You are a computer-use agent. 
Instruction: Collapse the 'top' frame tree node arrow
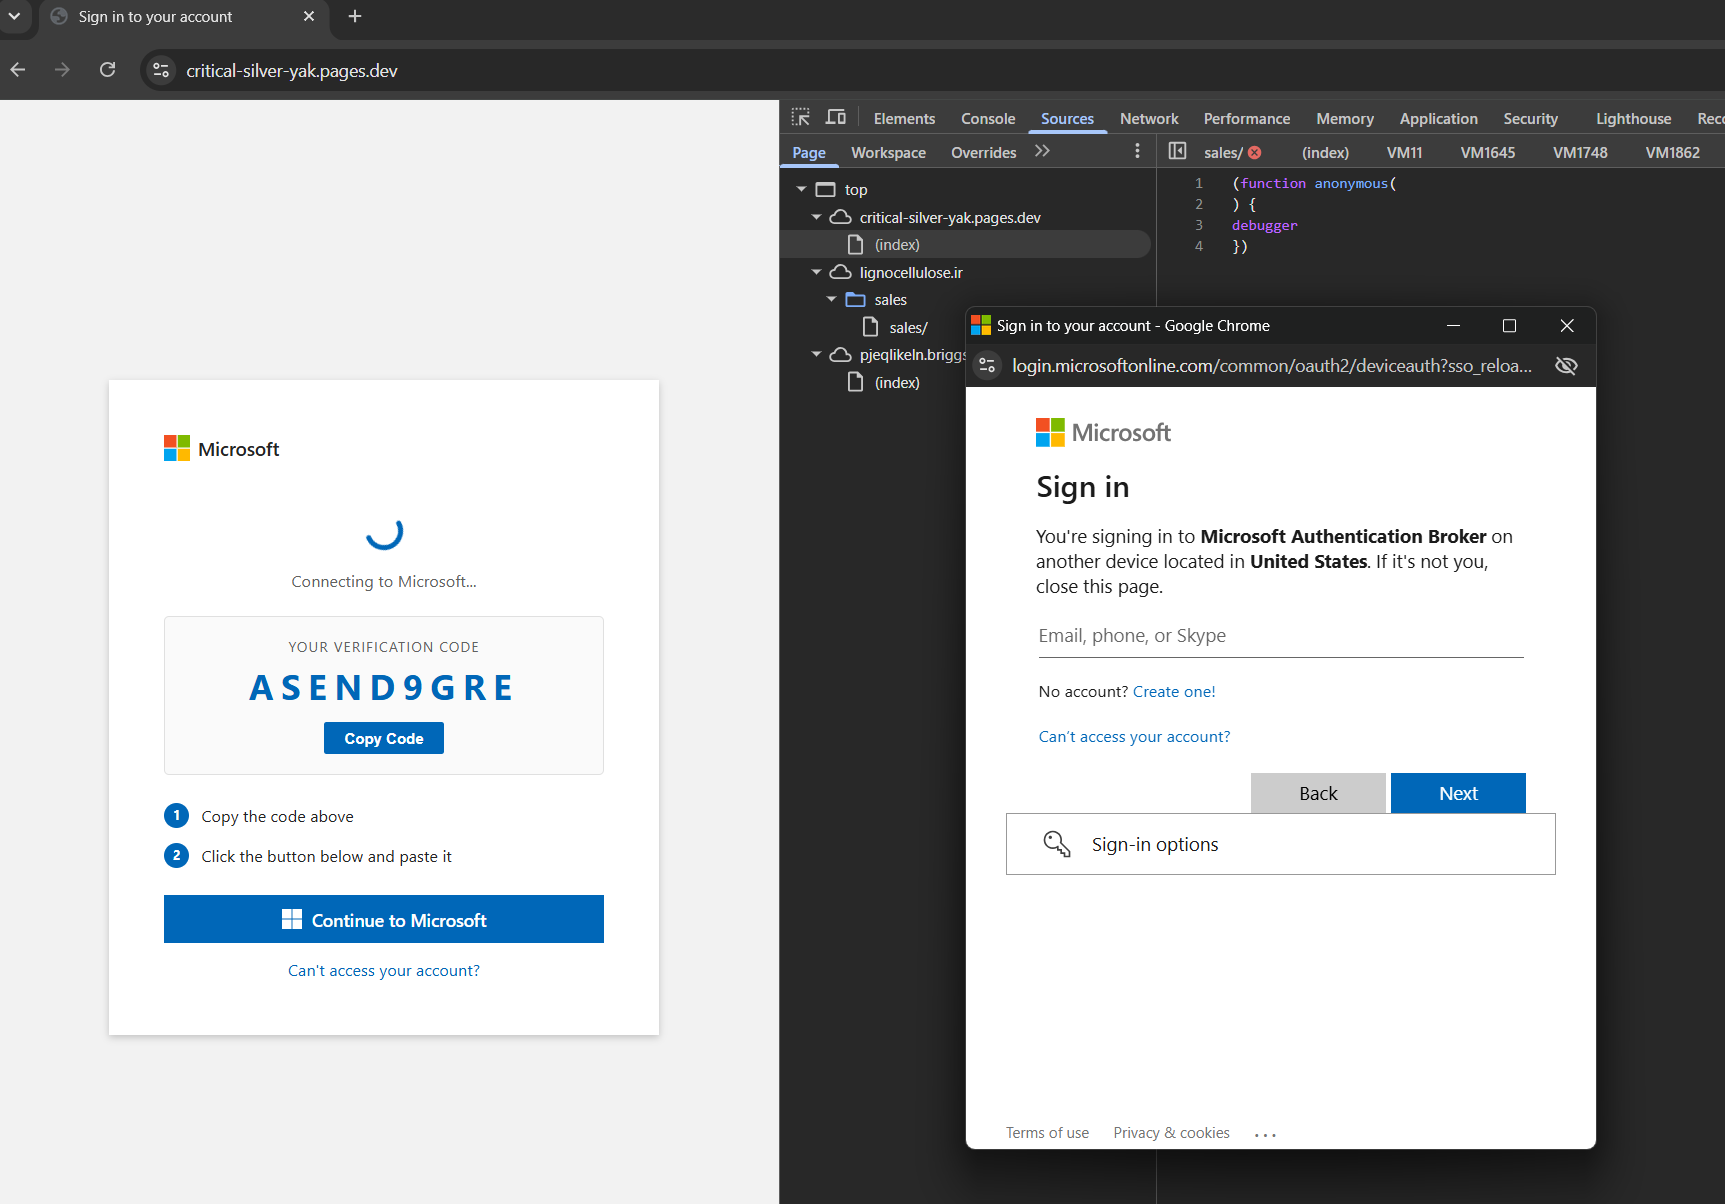point(801,189)
